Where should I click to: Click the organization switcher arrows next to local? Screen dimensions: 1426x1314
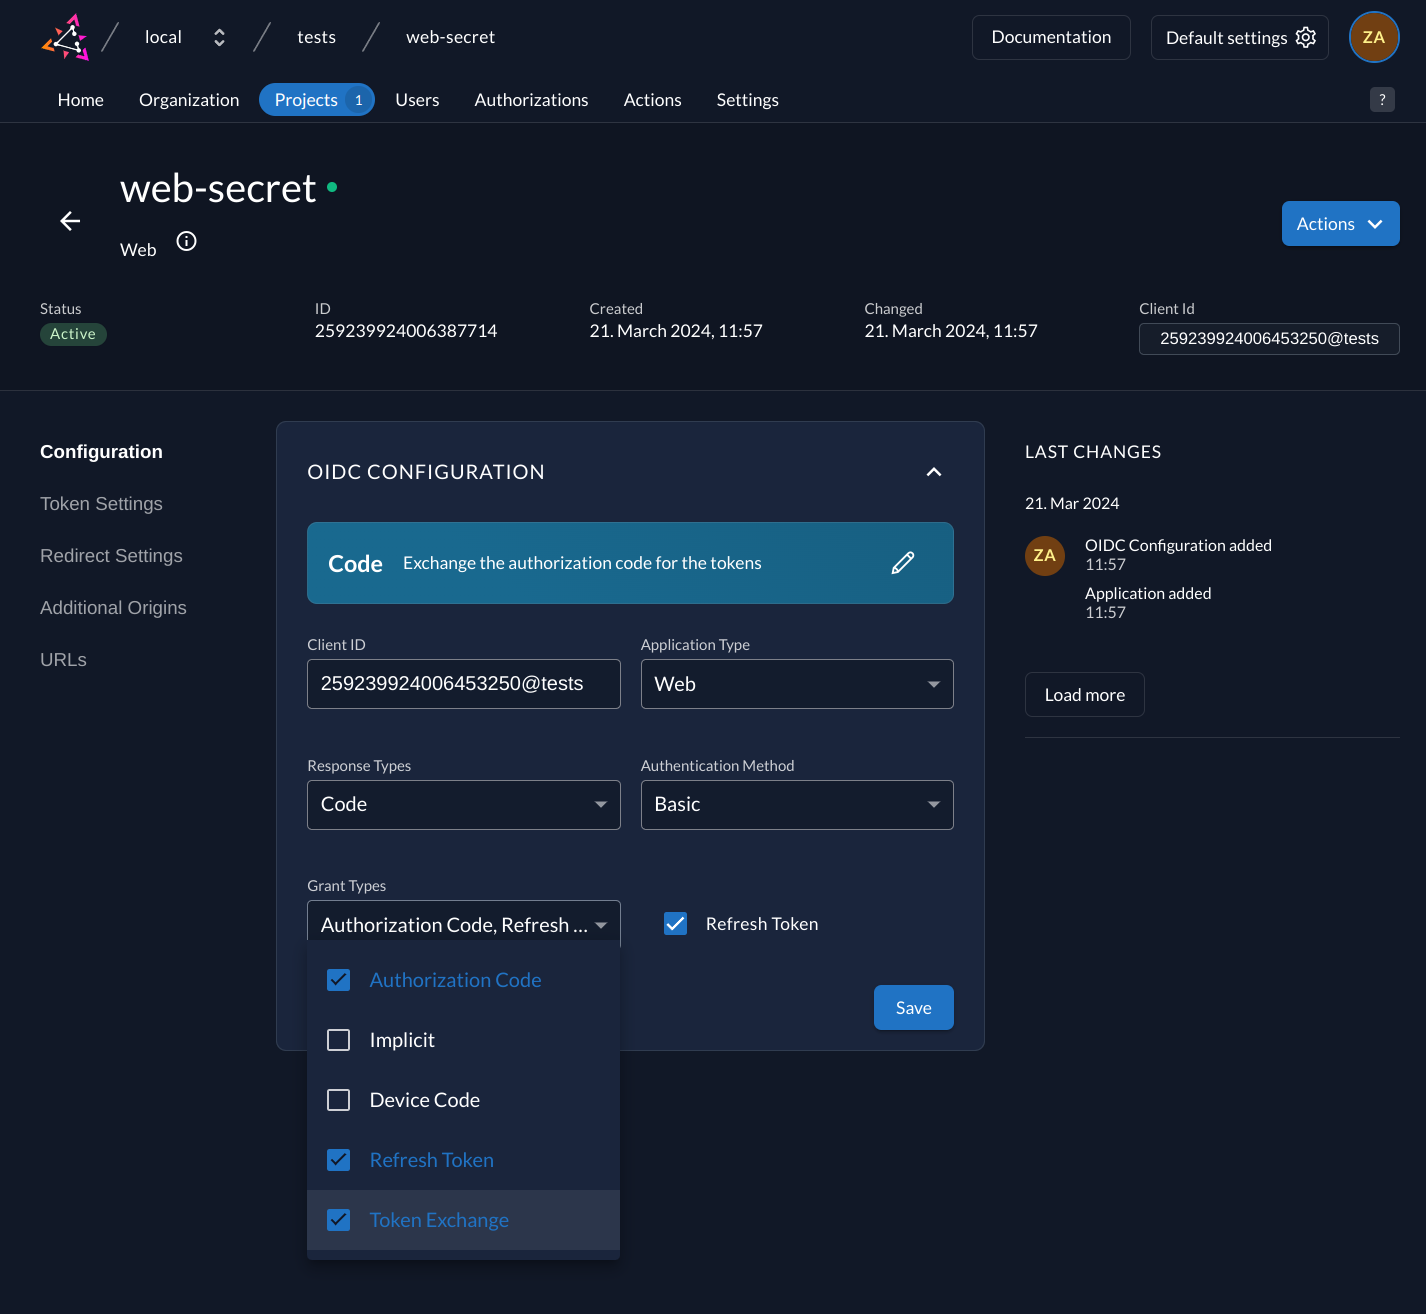(219, 37)
